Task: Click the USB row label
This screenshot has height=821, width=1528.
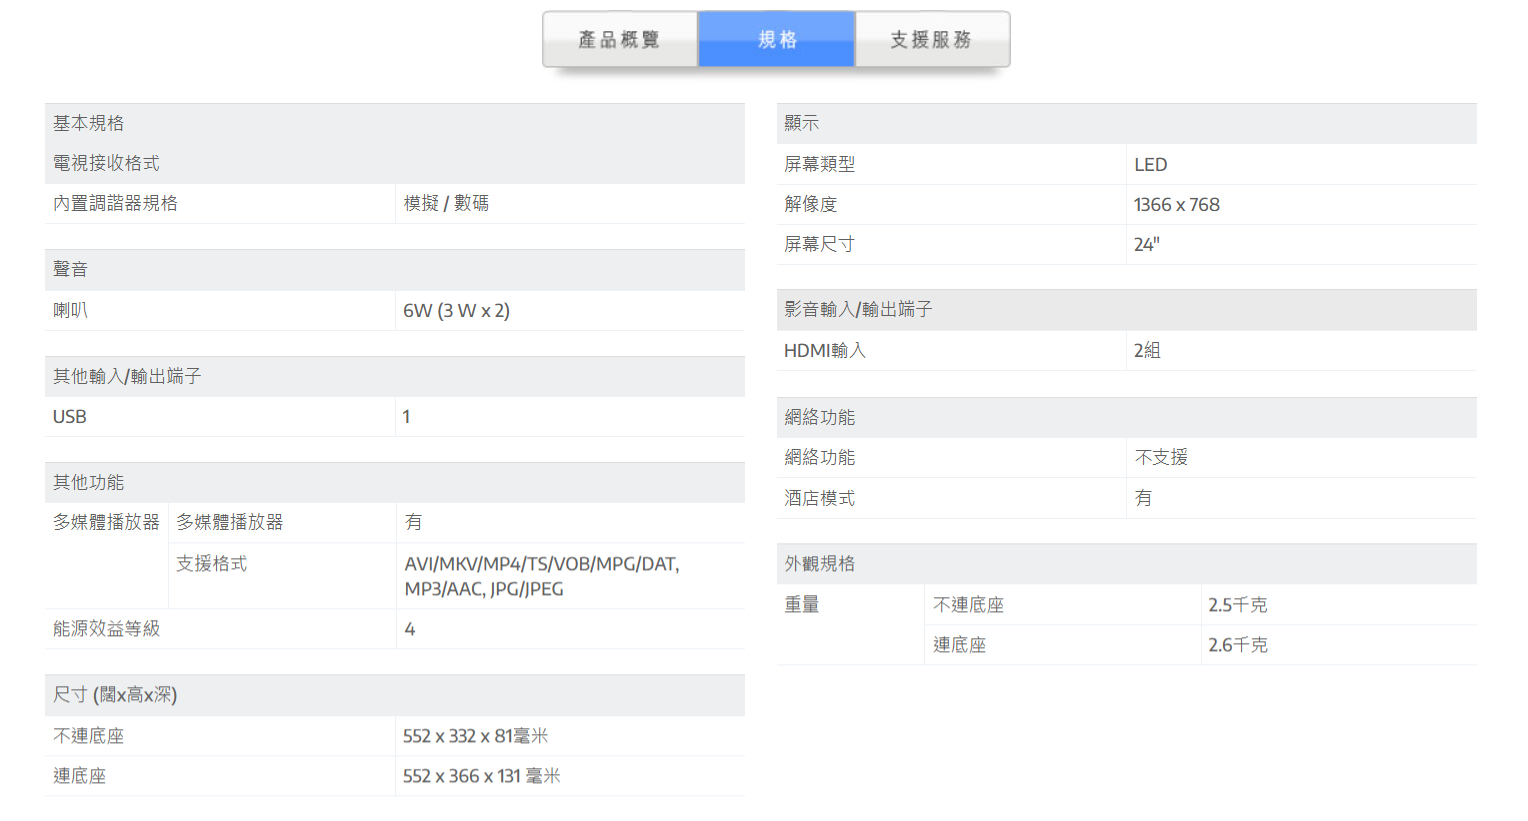Action: coord(70,417)
